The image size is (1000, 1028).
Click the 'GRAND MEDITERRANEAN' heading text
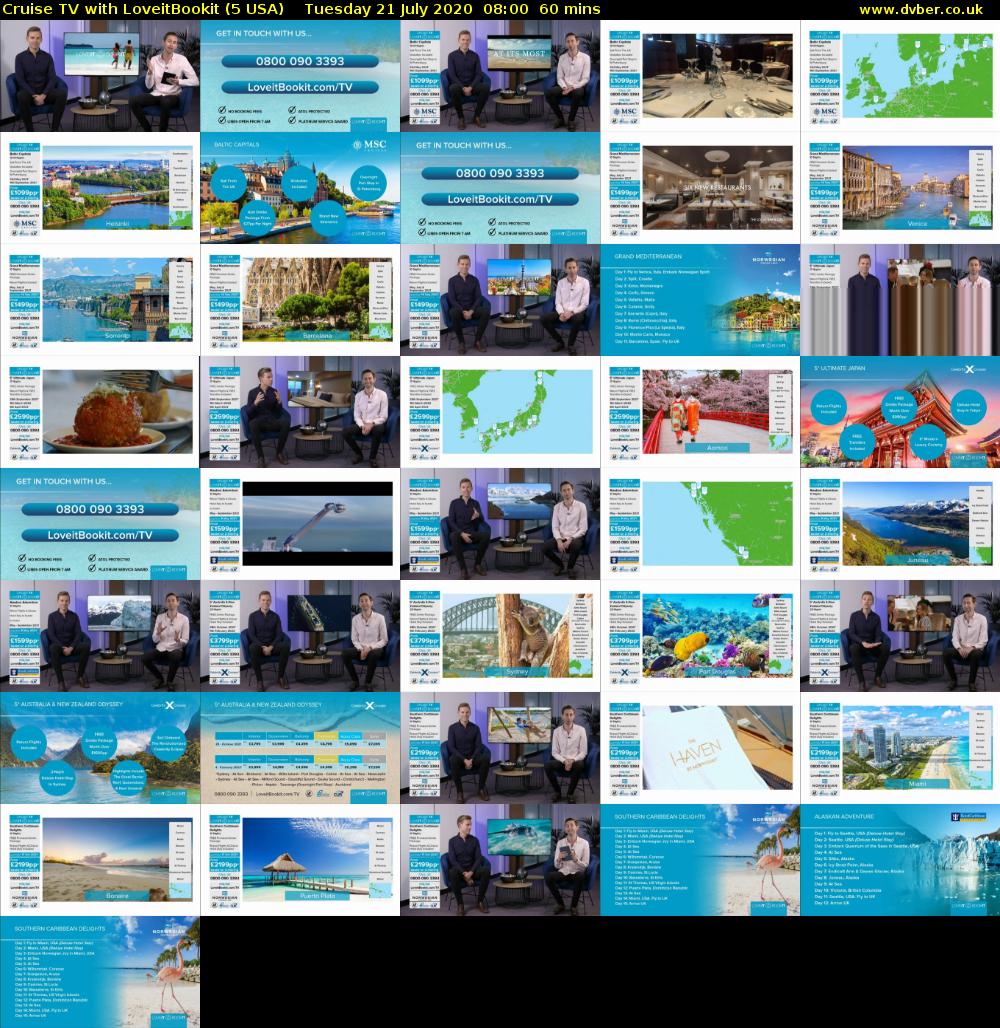click(648, 256)
